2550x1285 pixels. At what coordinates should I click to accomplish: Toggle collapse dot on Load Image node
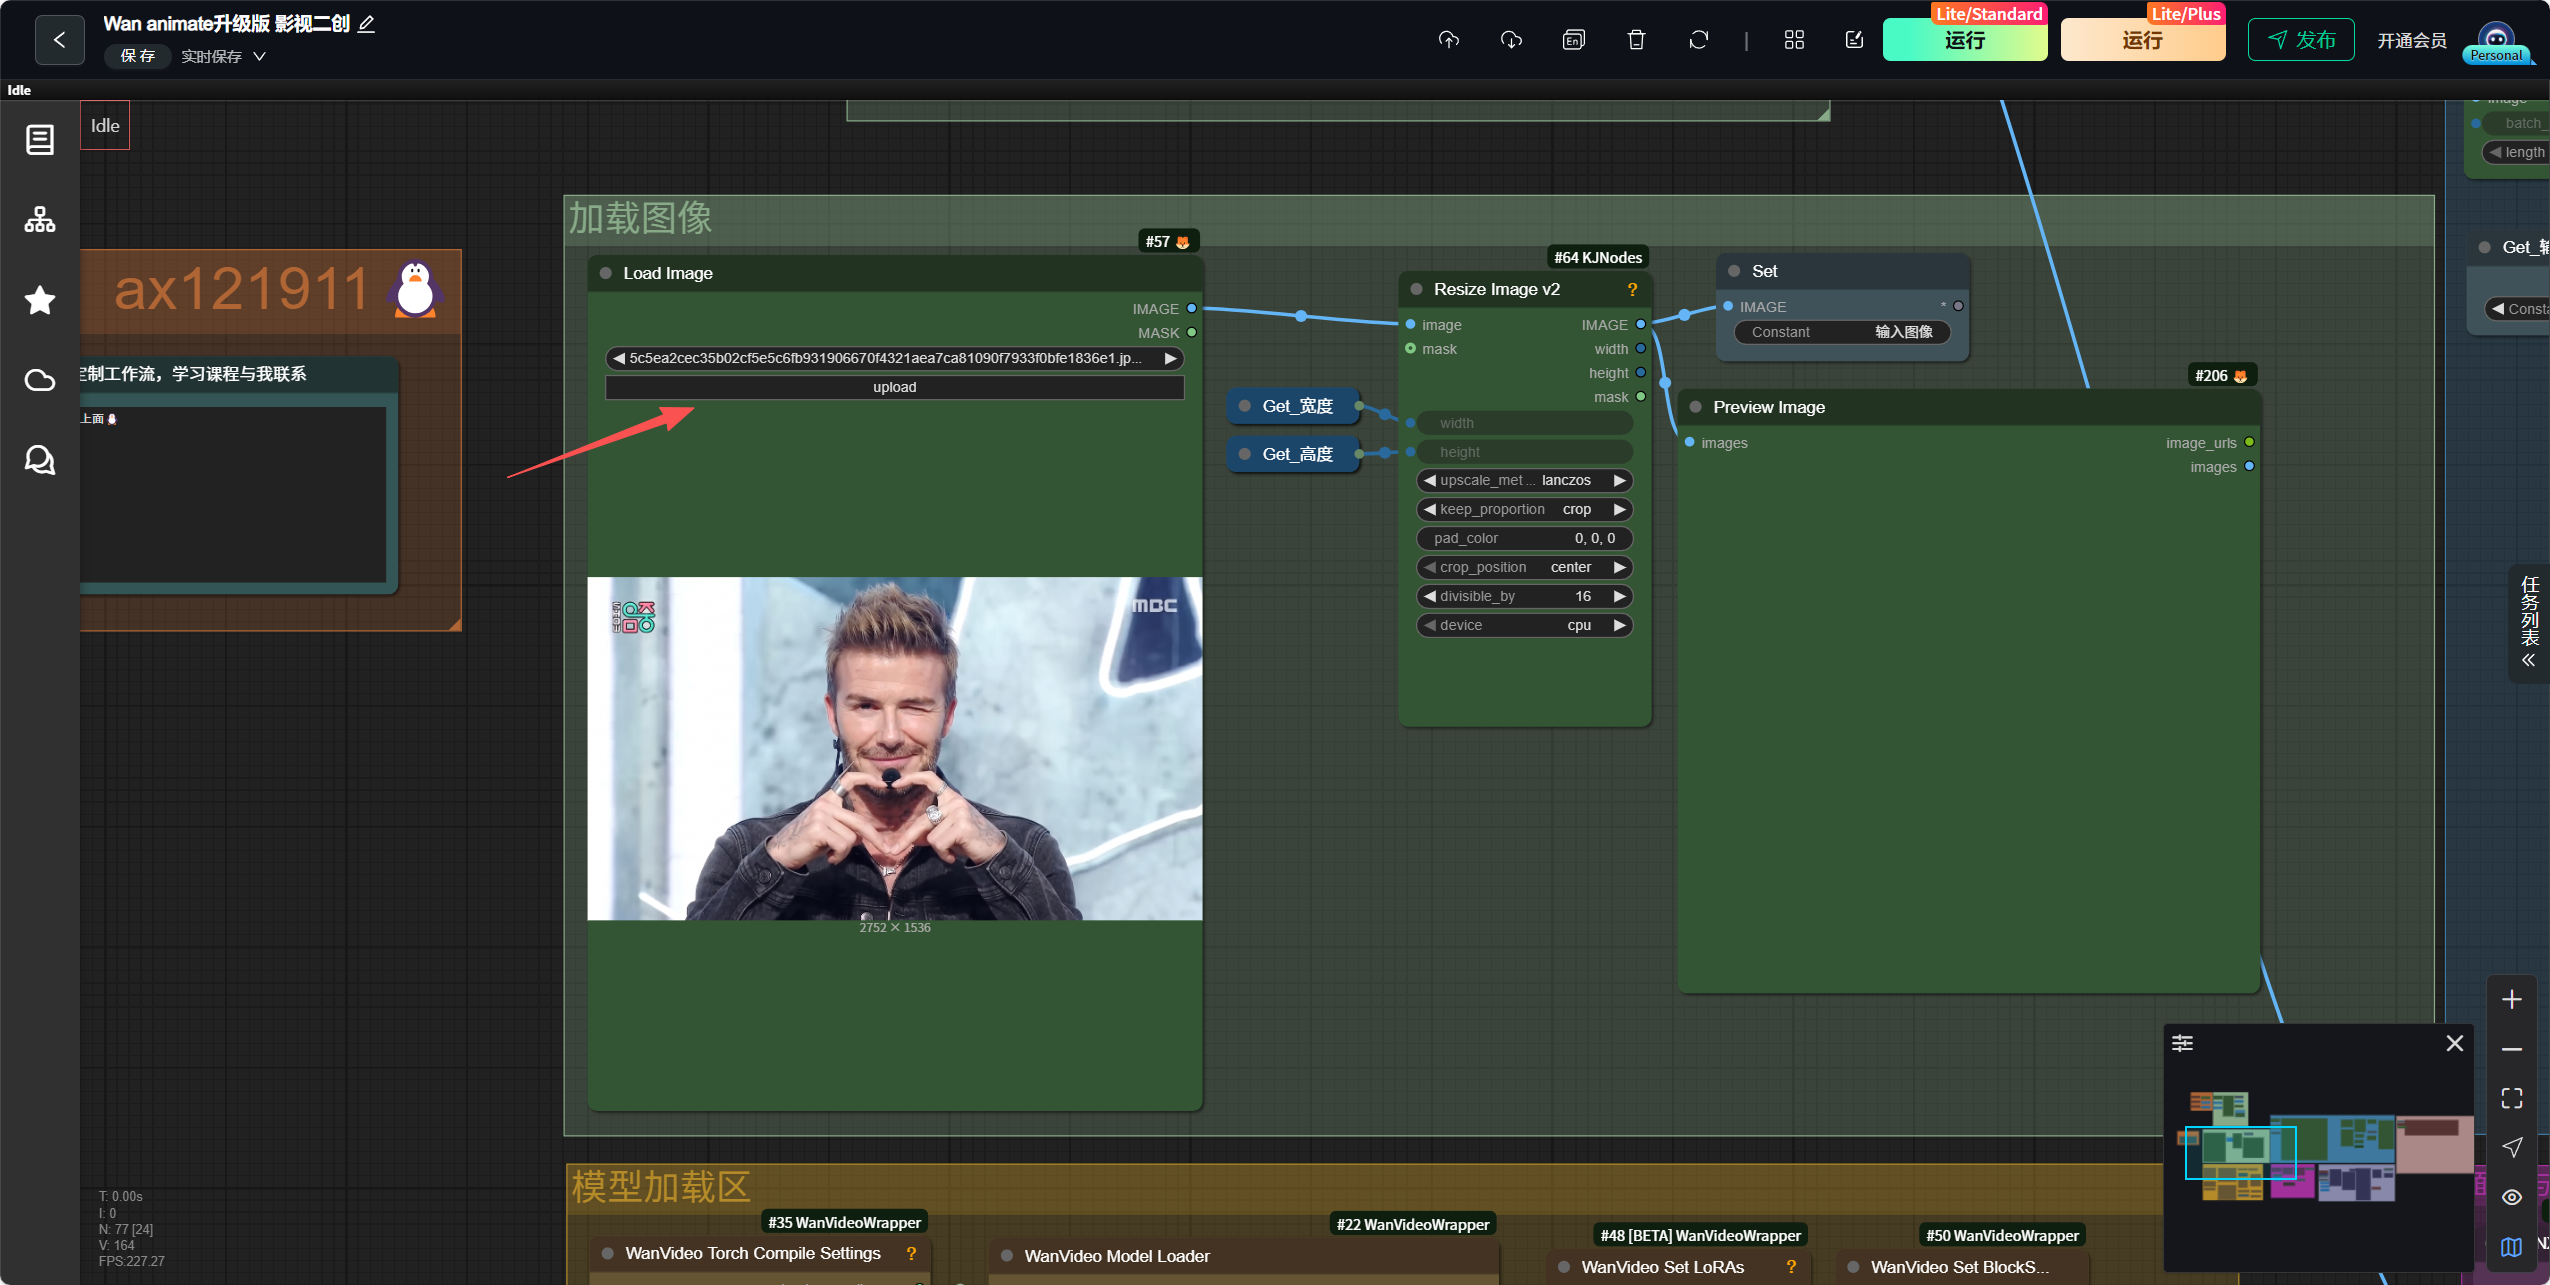tap(605, 273)
